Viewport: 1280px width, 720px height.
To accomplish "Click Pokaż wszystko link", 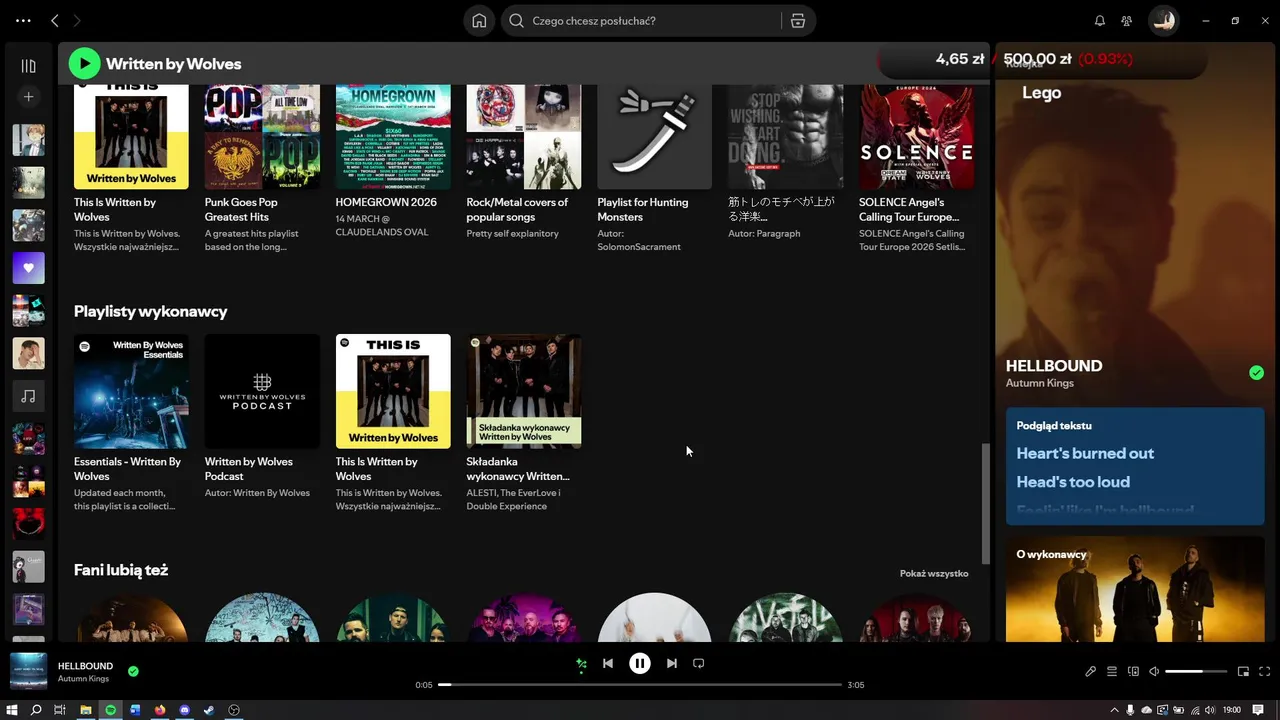I will click(934, 573).
